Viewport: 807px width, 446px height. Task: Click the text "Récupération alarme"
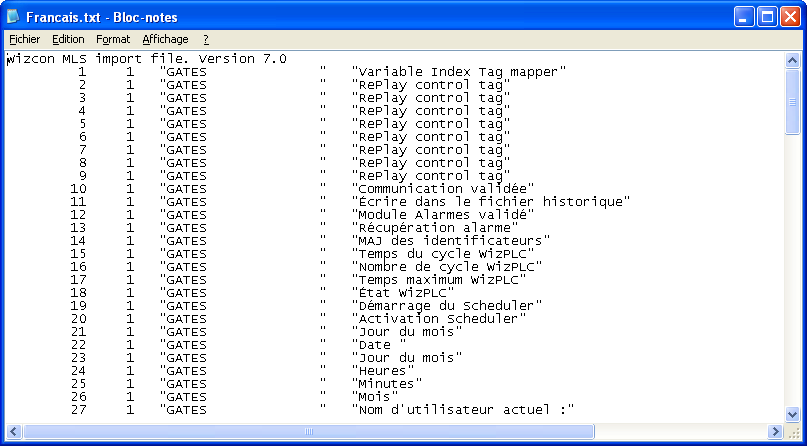point(435,228)
